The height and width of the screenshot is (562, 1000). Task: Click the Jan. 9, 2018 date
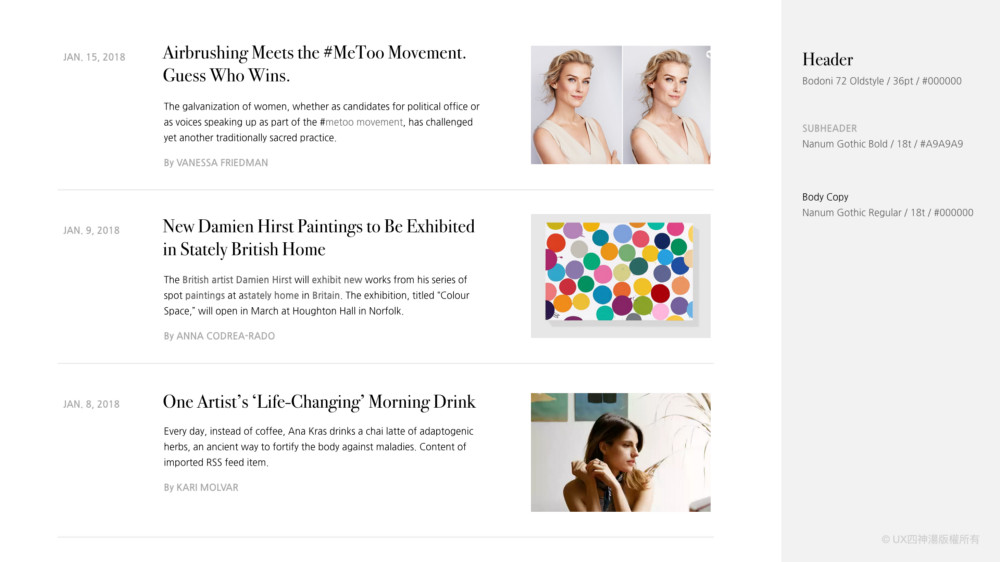[x=91, y=230]
